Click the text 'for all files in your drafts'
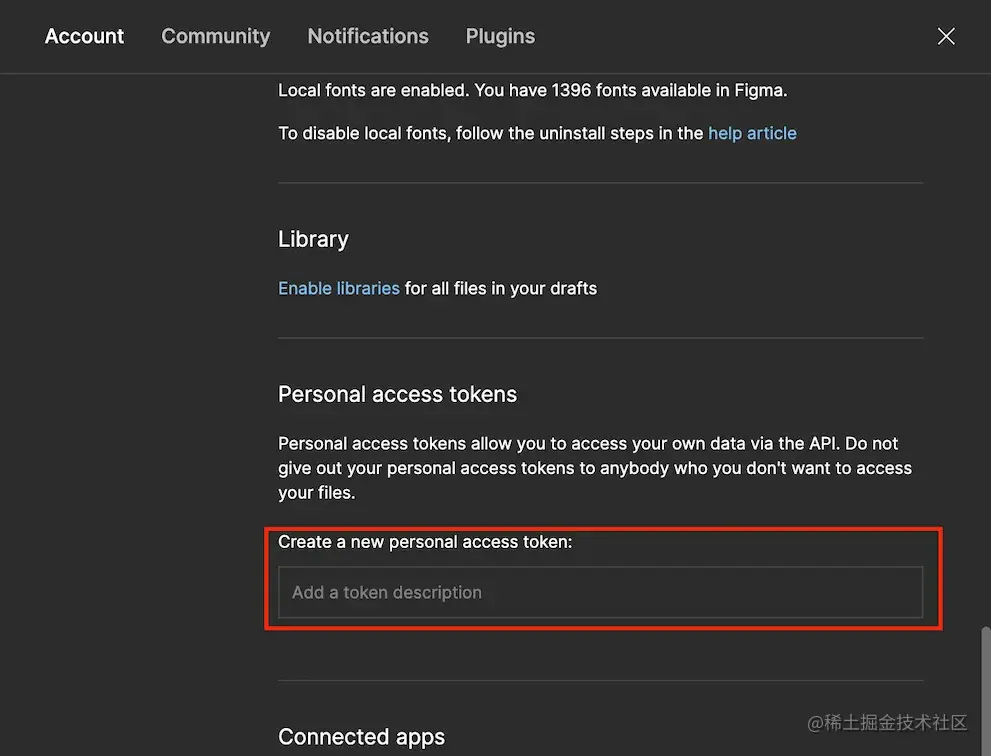 pyautogui.click(x=501, y=288)
